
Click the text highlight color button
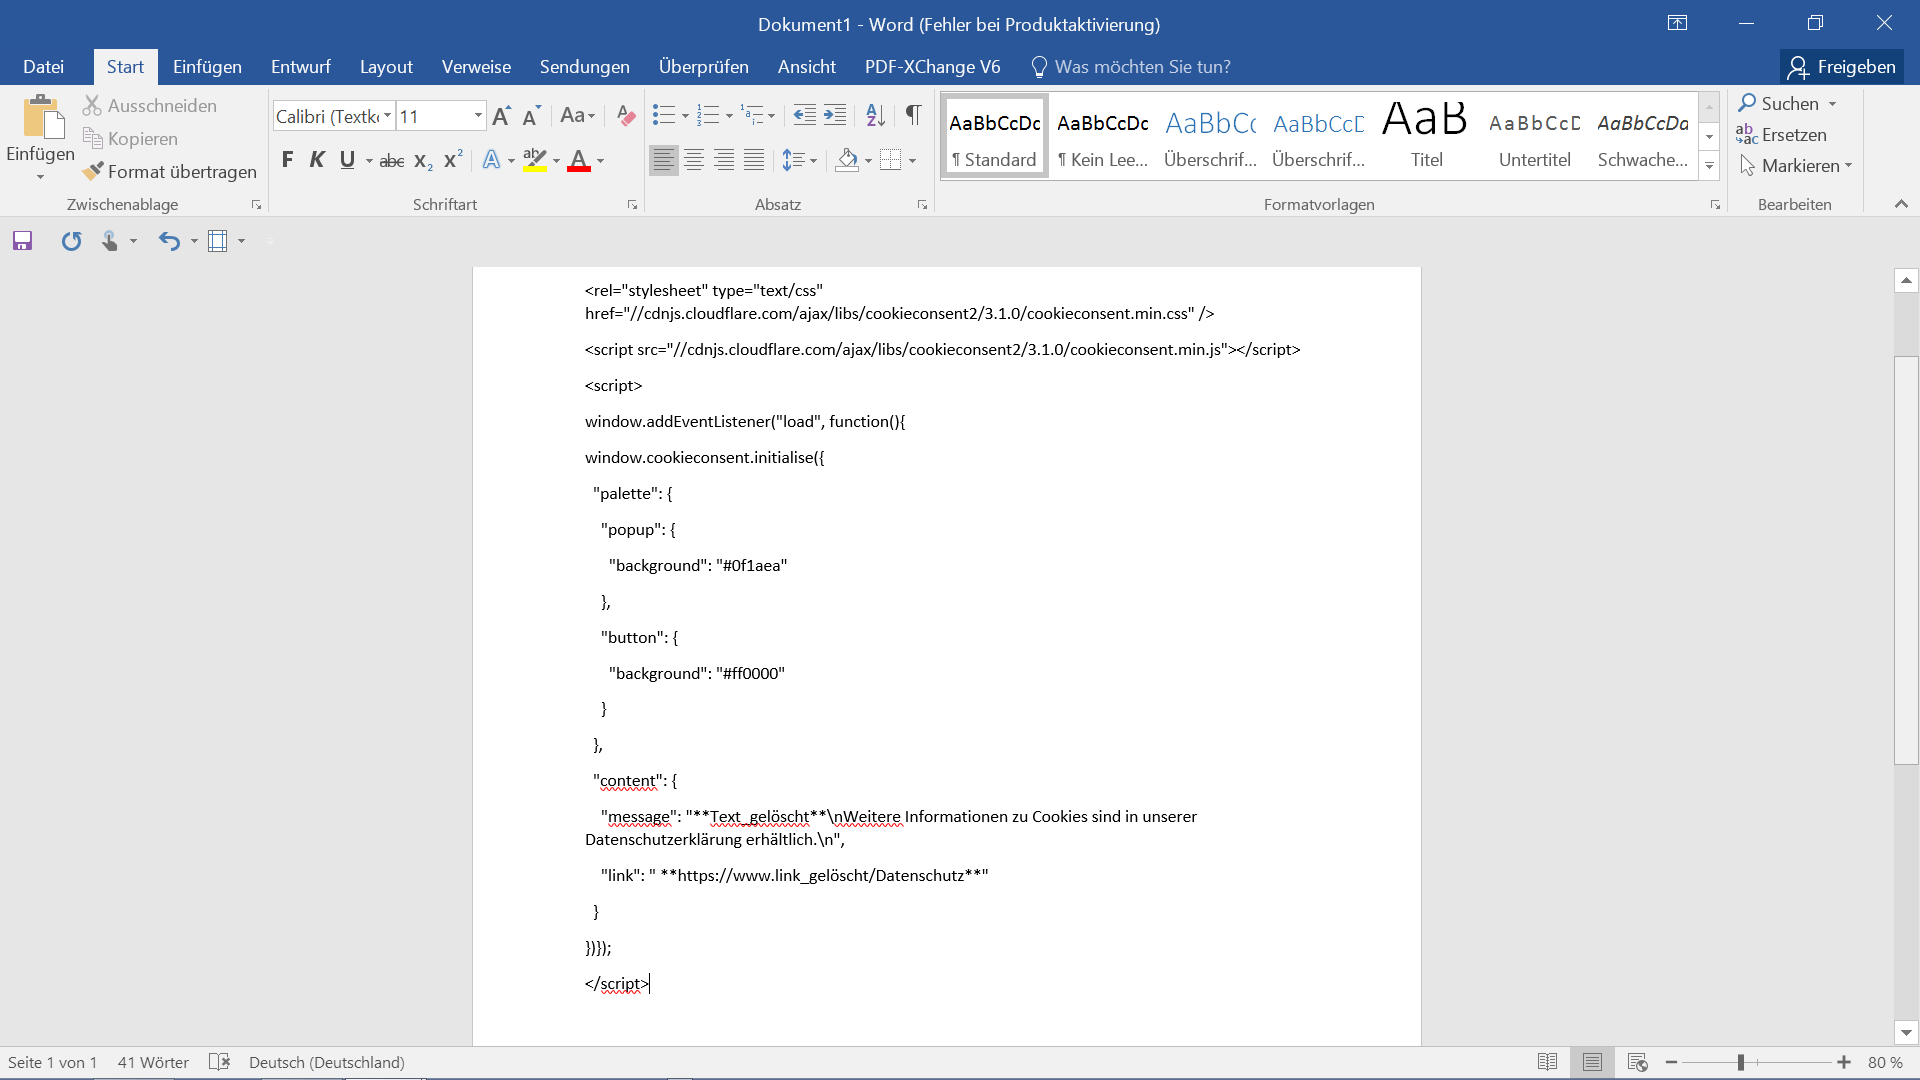pos(535,160)
